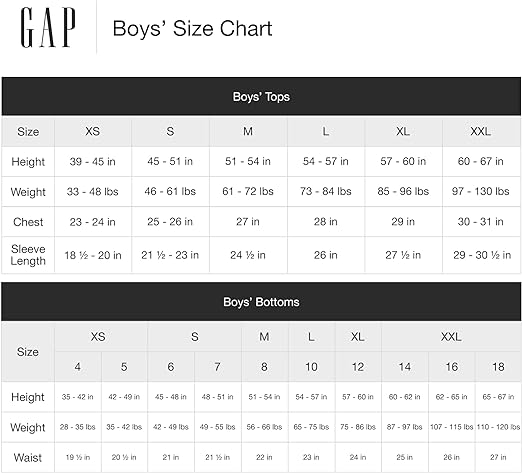
Task: Click the Waist row label
Action: (28, 457)
